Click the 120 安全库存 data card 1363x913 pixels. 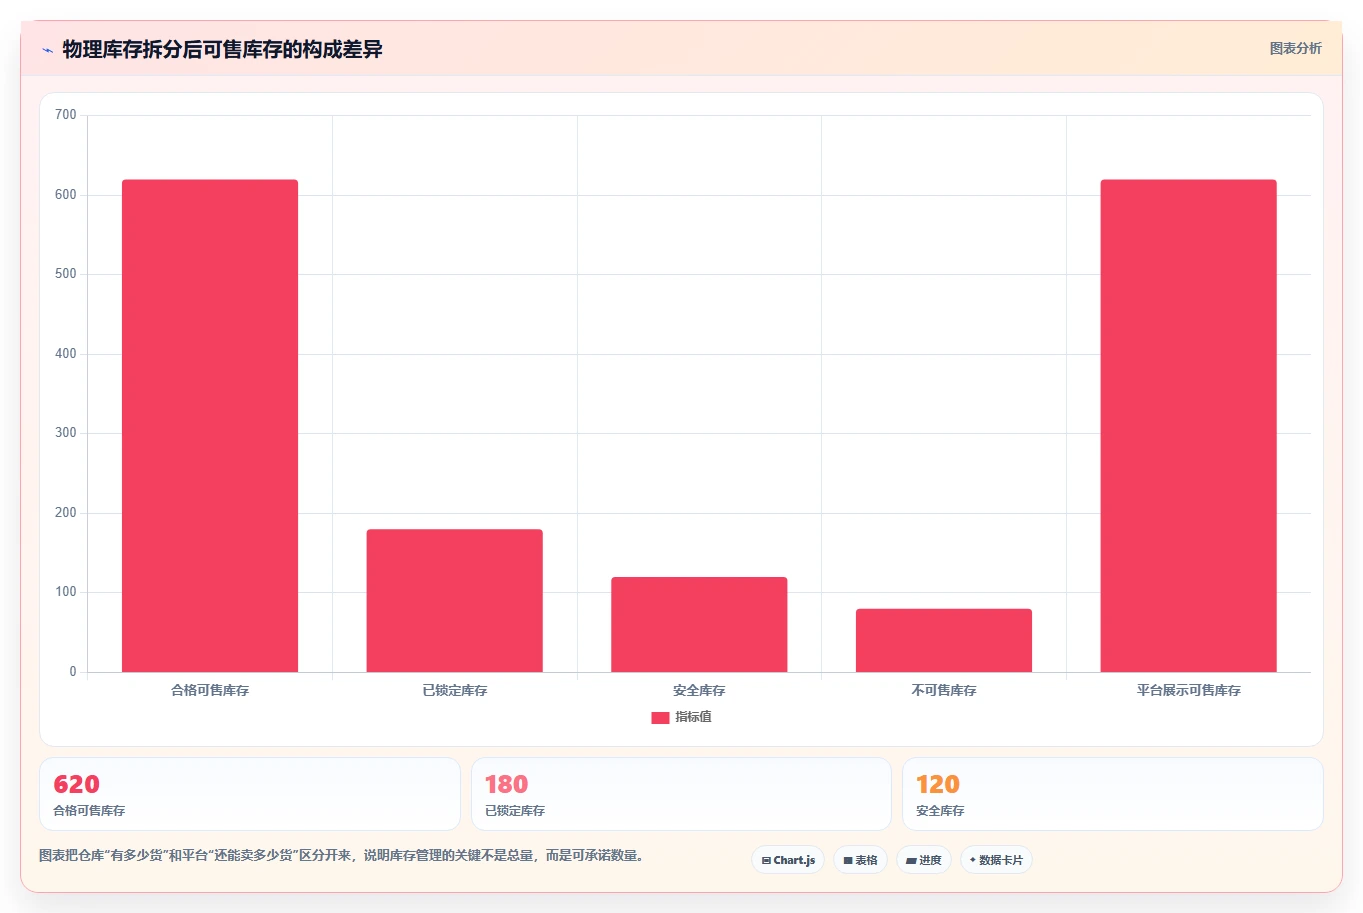[1112, 794]
